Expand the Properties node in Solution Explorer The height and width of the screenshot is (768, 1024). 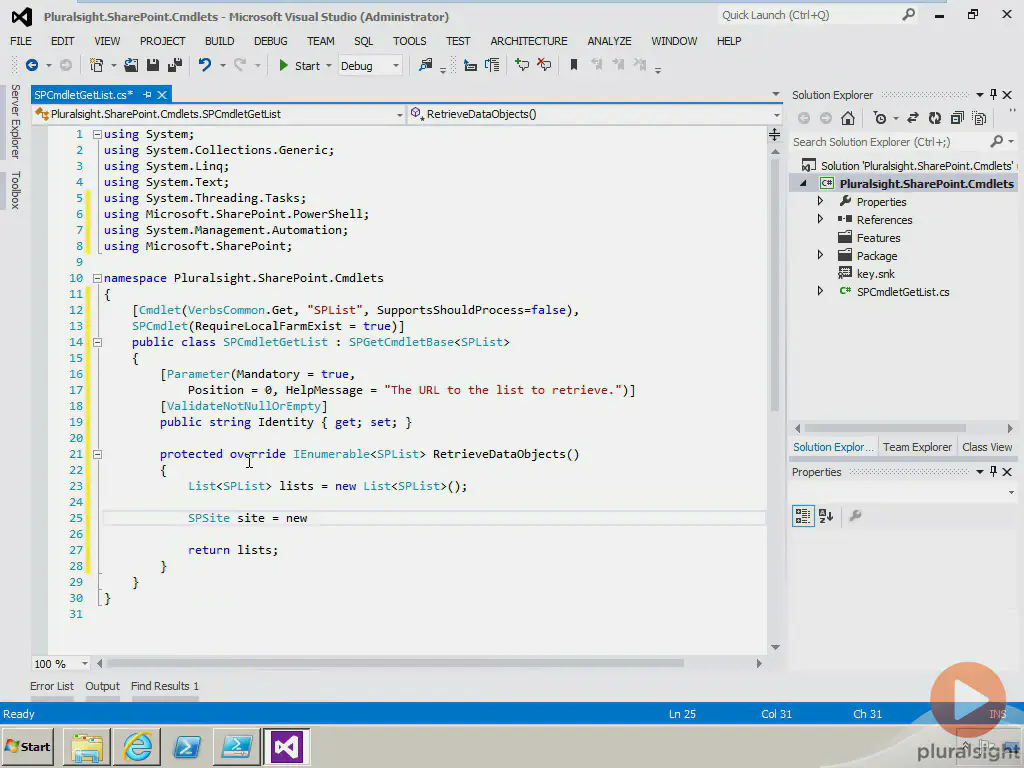pos(820,202)
